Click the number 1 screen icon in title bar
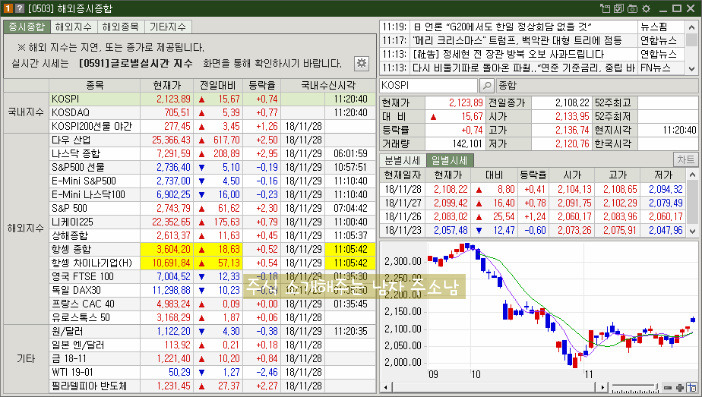This screenshot has width=702, height=397. pyautogui.click(x=8, y=9)
